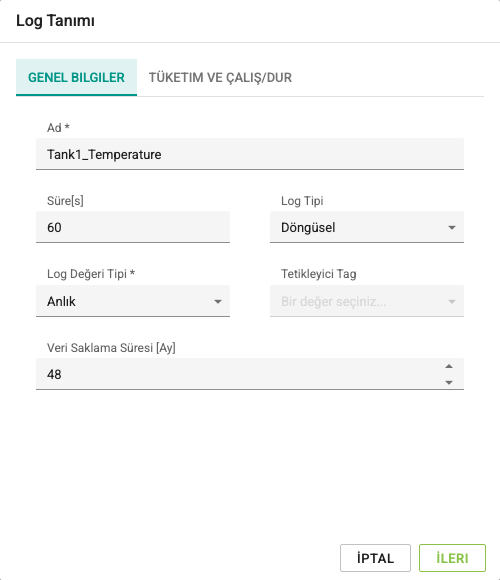Viewport: 500px width, 580px height.
Task: Click the Döngüsel value in Log Tipi
Action: 308,227
